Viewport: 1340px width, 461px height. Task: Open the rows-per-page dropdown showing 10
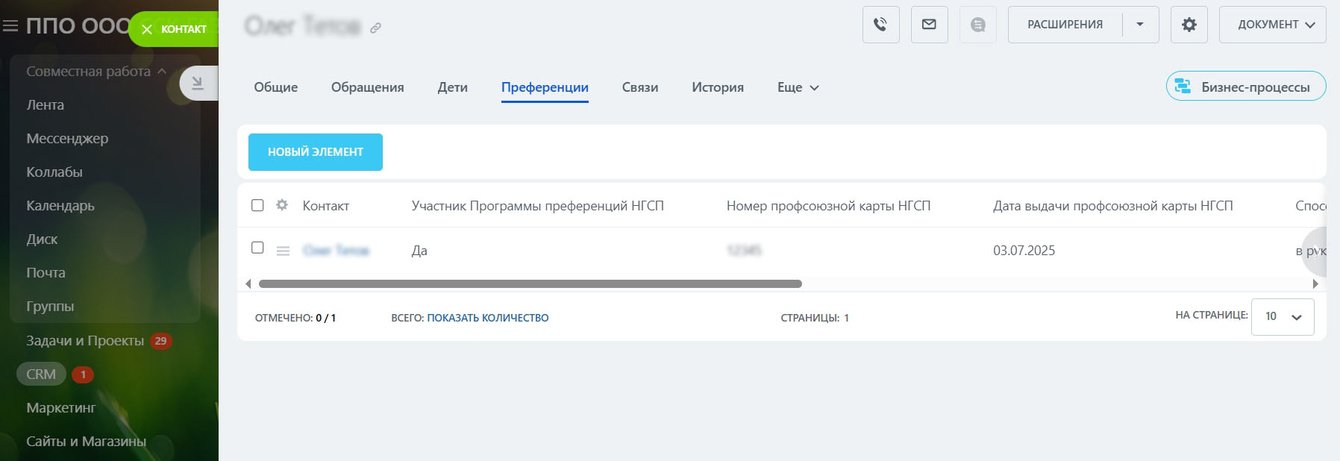click(x=1283, y=316)
